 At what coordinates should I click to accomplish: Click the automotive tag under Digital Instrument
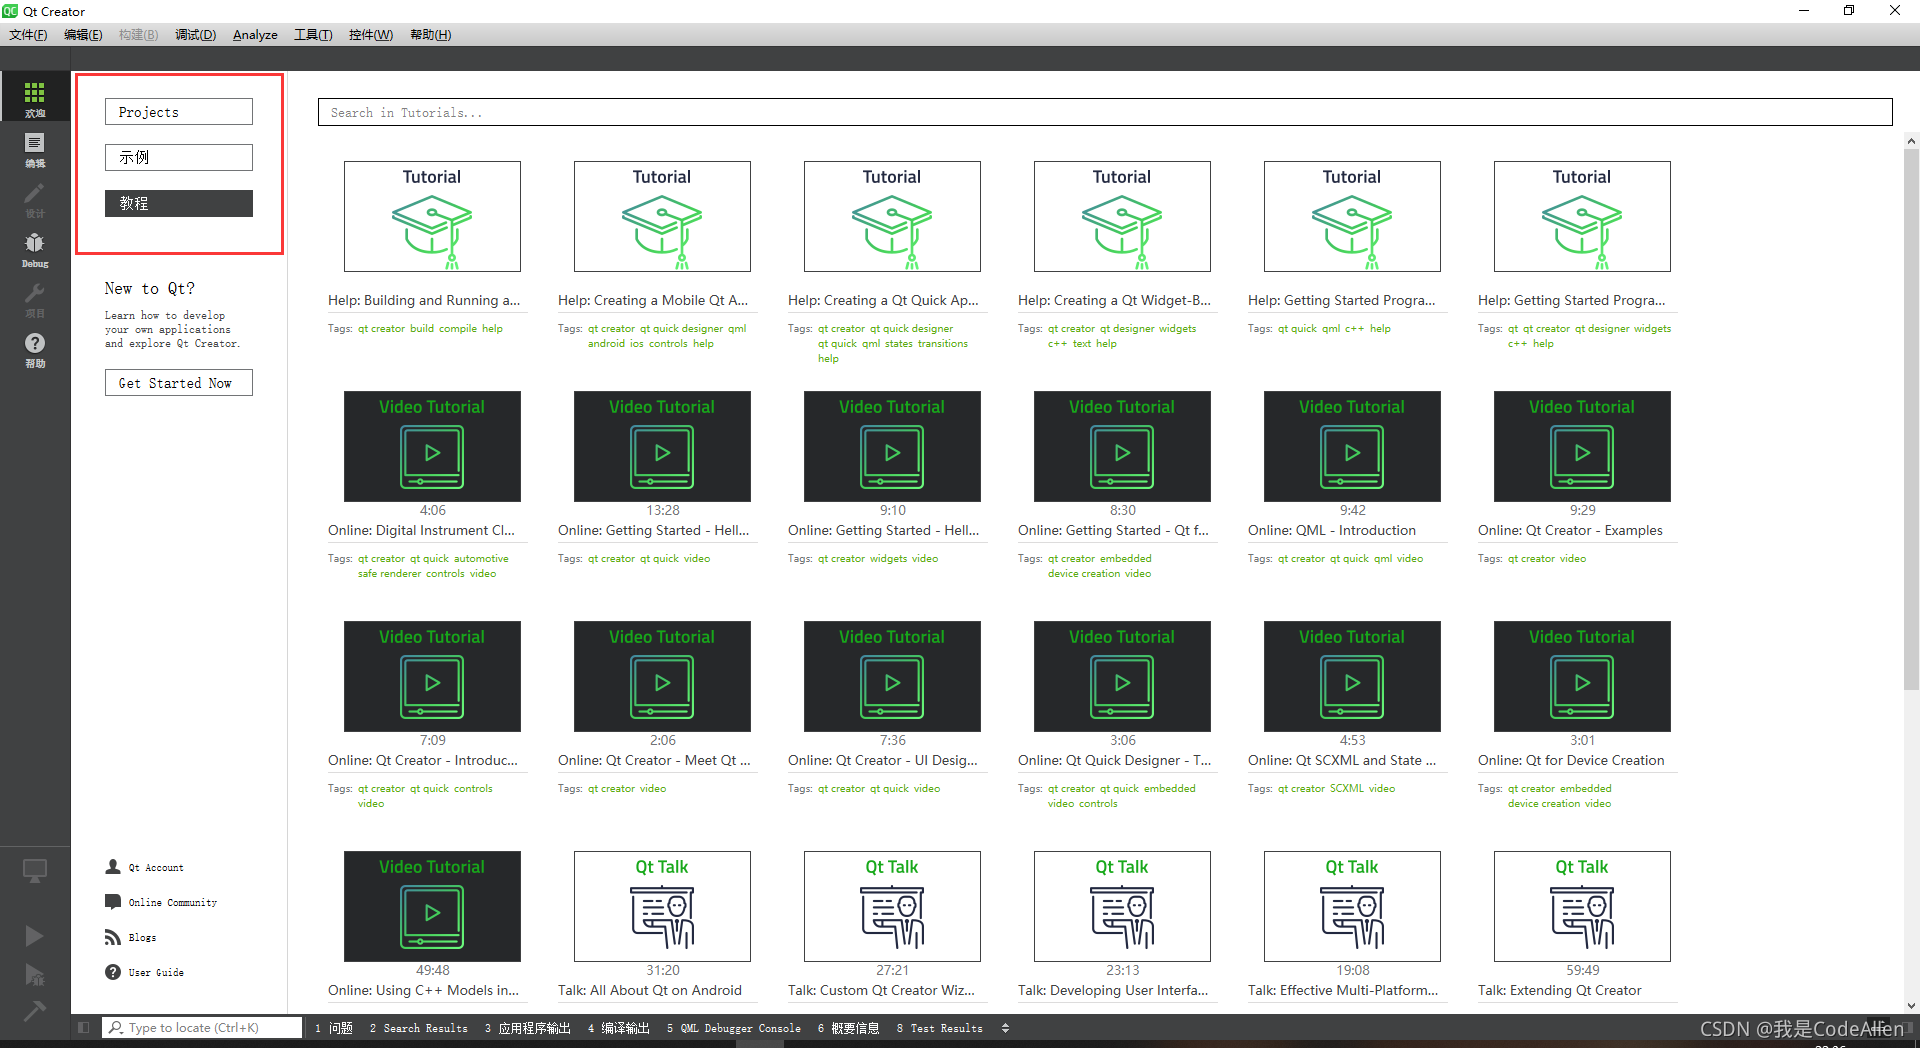point(481,559)
